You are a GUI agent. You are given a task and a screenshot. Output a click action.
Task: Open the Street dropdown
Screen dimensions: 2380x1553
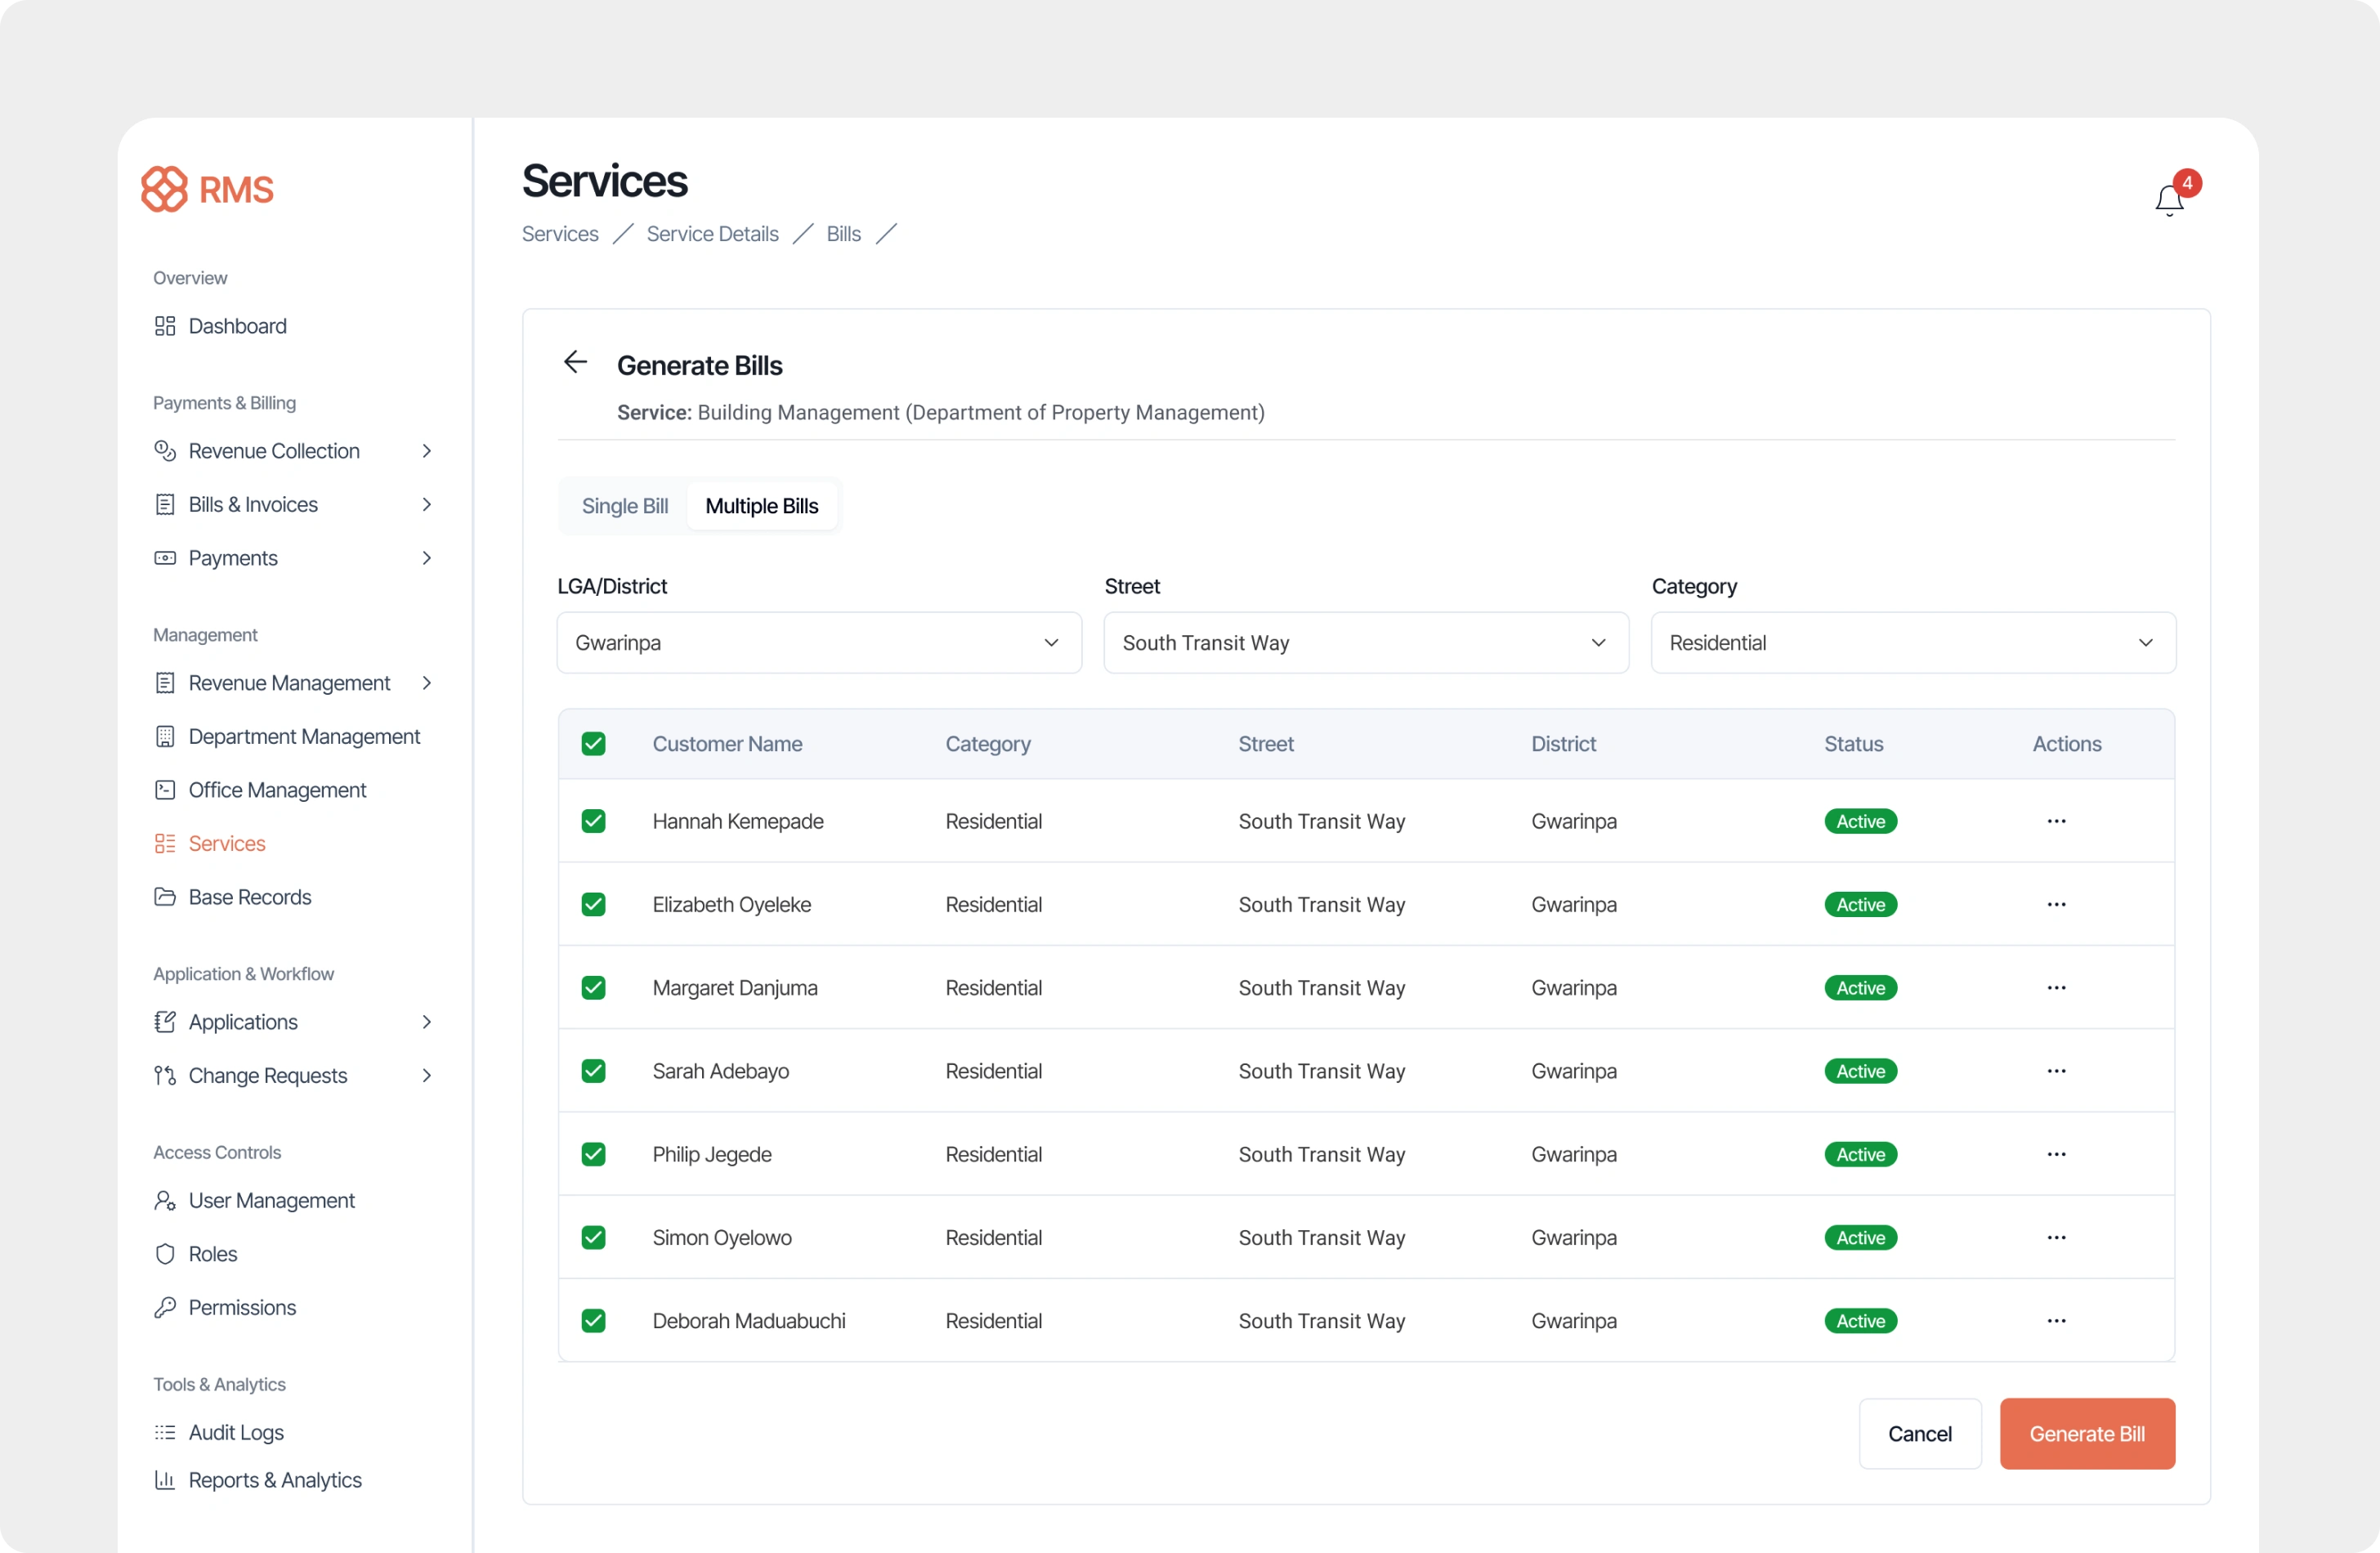tap(1365, 643)
